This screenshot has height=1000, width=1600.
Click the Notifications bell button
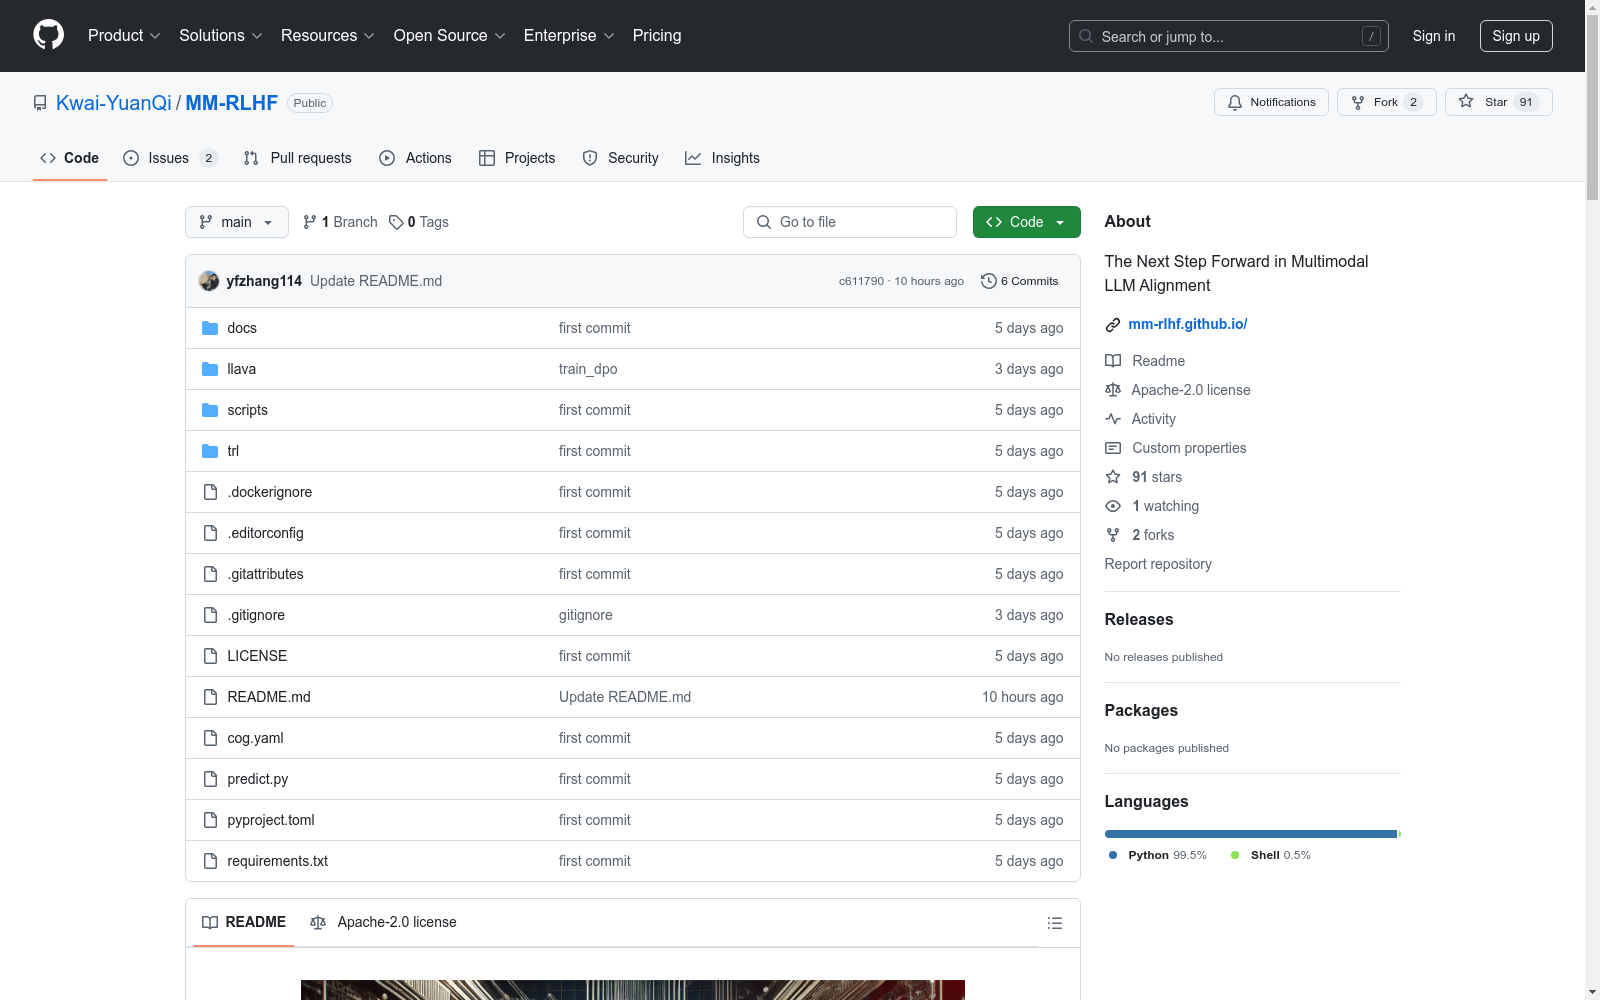tap(1271, 102)
